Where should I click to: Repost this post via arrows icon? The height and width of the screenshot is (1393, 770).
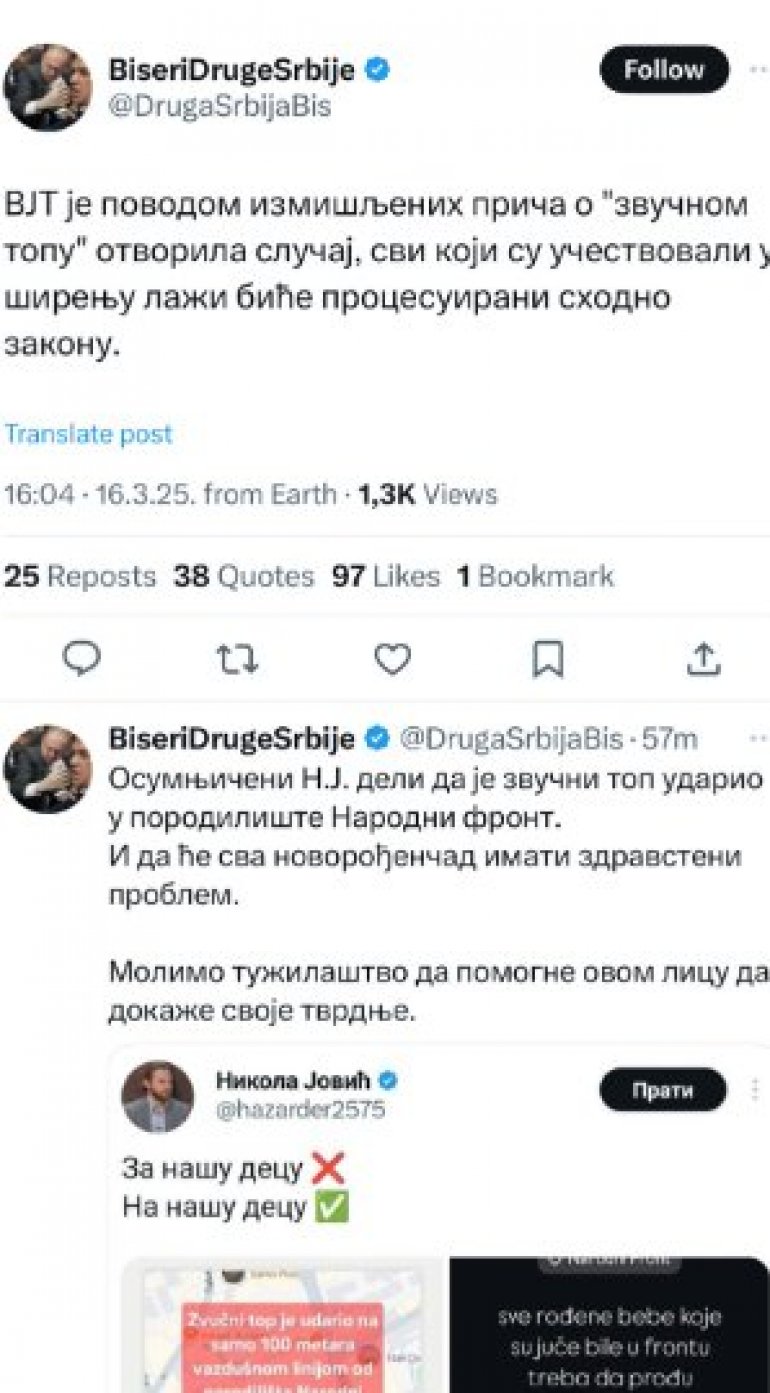(x=238, y=657)
